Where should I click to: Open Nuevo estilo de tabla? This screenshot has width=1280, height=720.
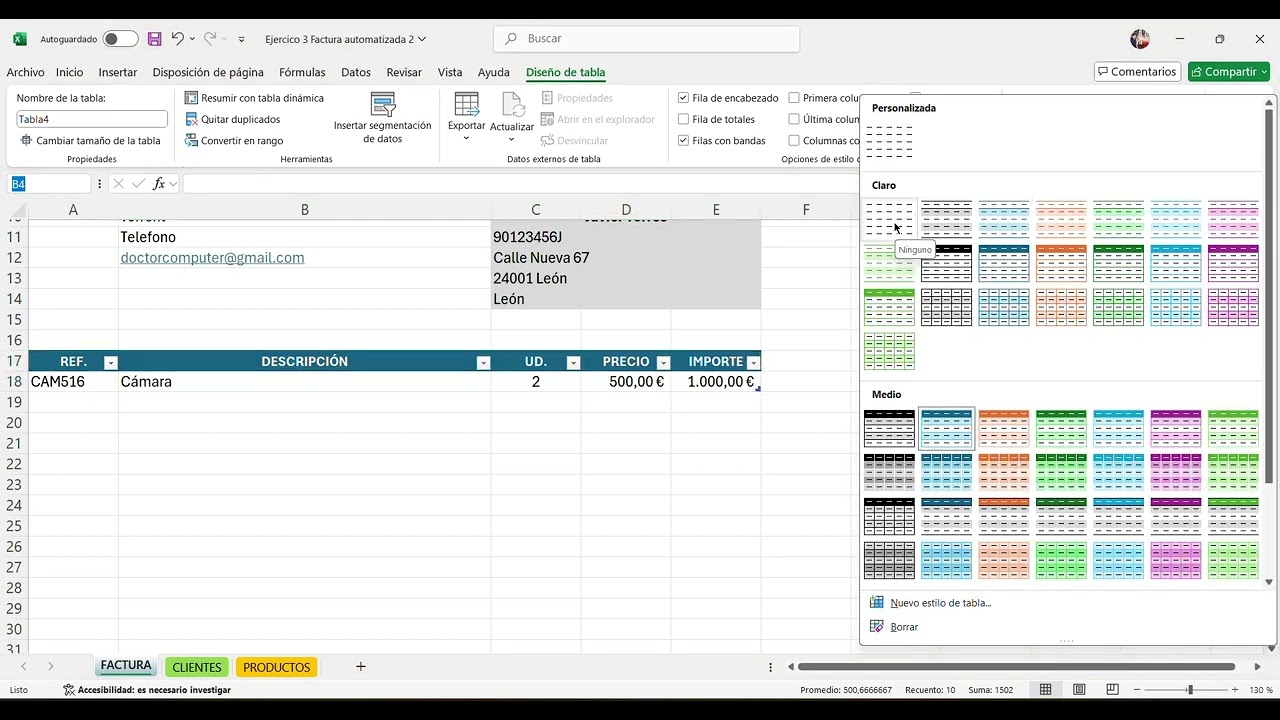click(x=931, y=603)
